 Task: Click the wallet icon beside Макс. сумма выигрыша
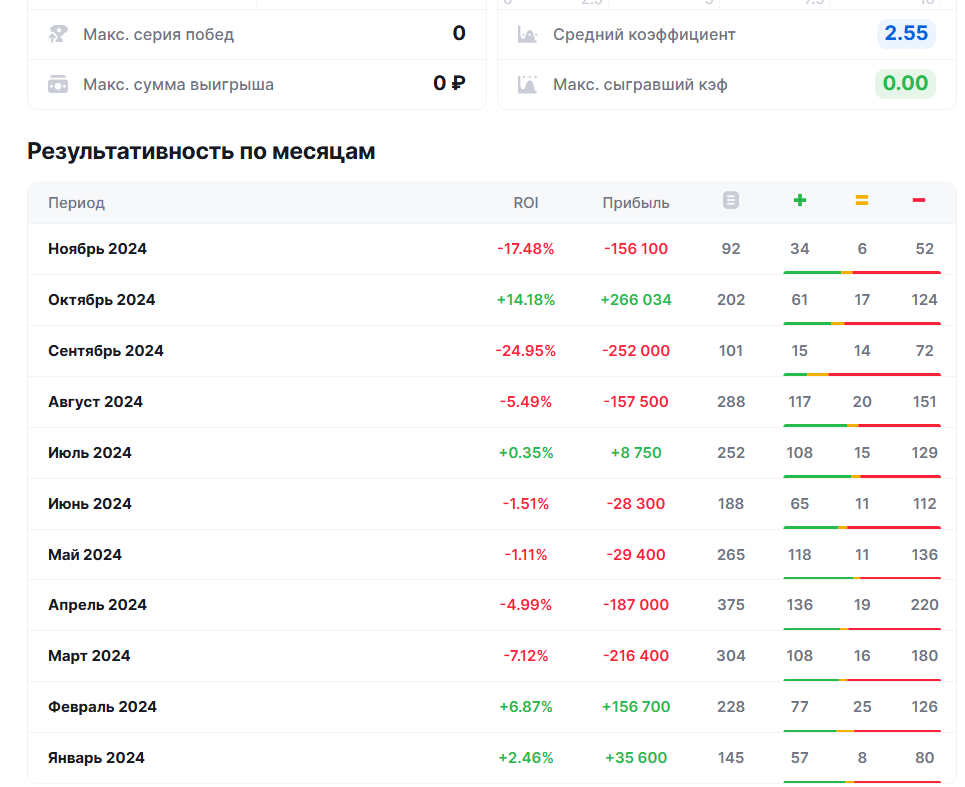(x=58, y=84)
